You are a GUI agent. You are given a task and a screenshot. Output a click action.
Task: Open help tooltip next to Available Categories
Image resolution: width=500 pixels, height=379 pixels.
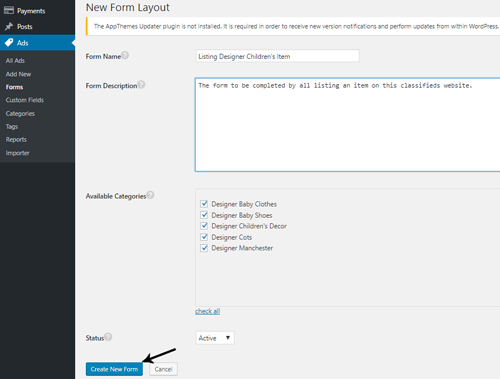pyautogui.click(x=150, y=195)
